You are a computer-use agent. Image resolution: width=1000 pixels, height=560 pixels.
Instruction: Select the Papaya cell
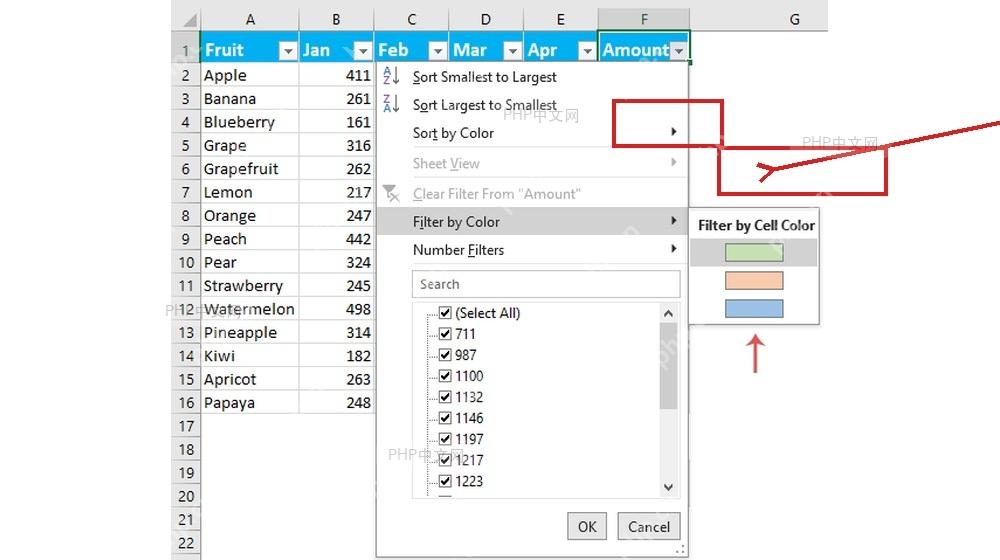click(249, 402)
